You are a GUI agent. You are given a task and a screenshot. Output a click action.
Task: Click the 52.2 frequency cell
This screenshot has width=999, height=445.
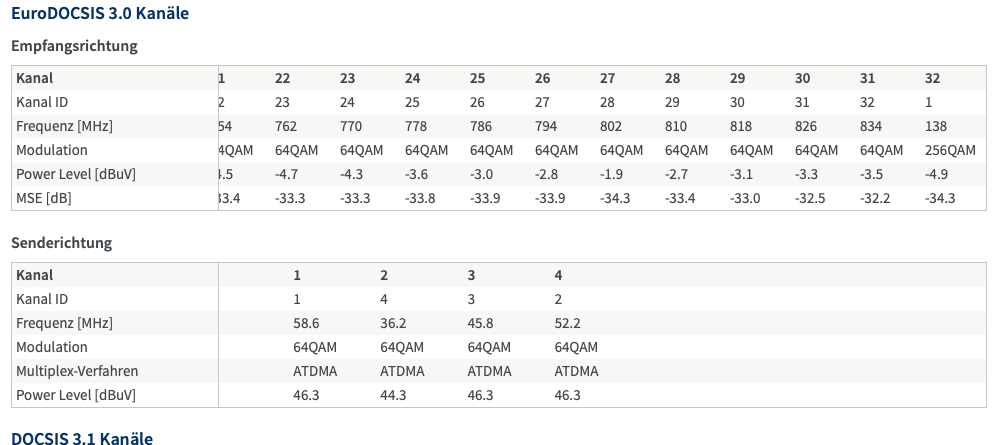[568, 323]
